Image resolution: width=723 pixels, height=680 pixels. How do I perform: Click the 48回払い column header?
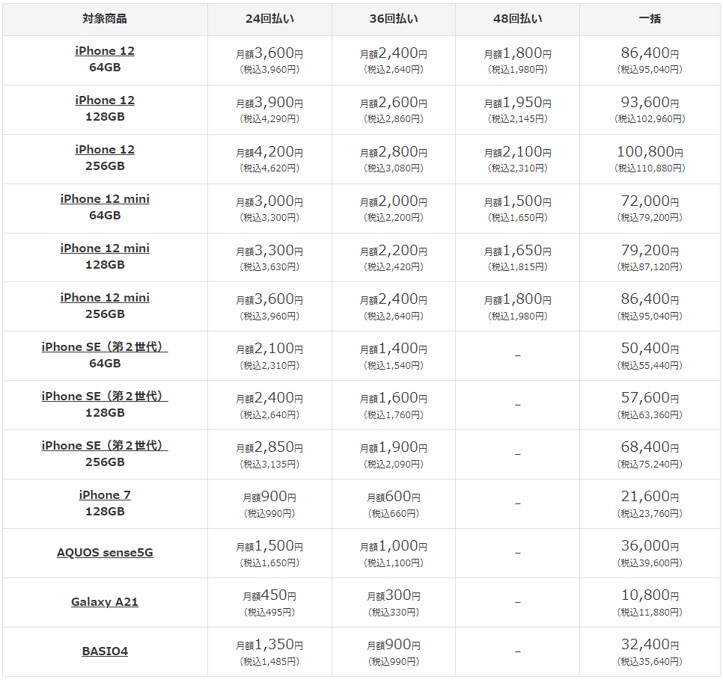point(517,19)
